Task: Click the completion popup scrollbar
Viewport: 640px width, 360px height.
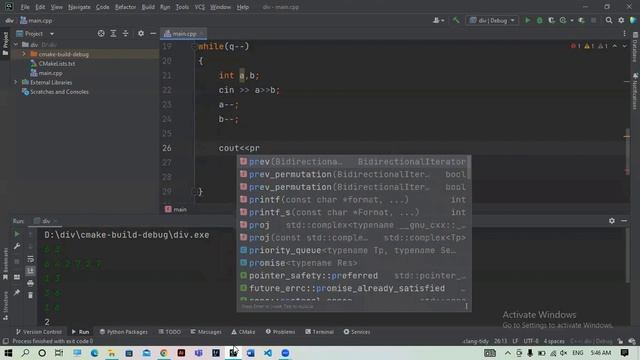Action: [469, 168]
